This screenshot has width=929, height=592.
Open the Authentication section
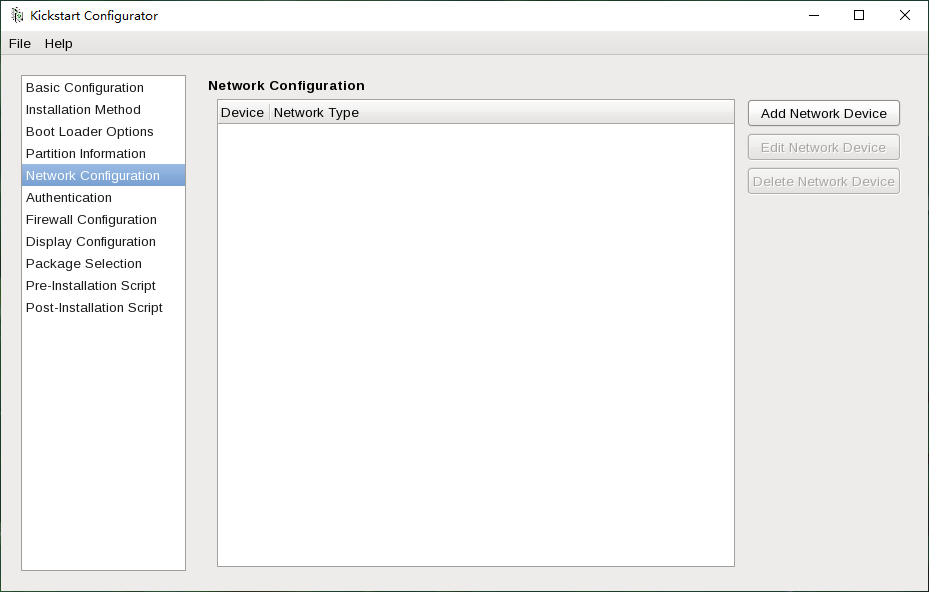click(103, 197)
